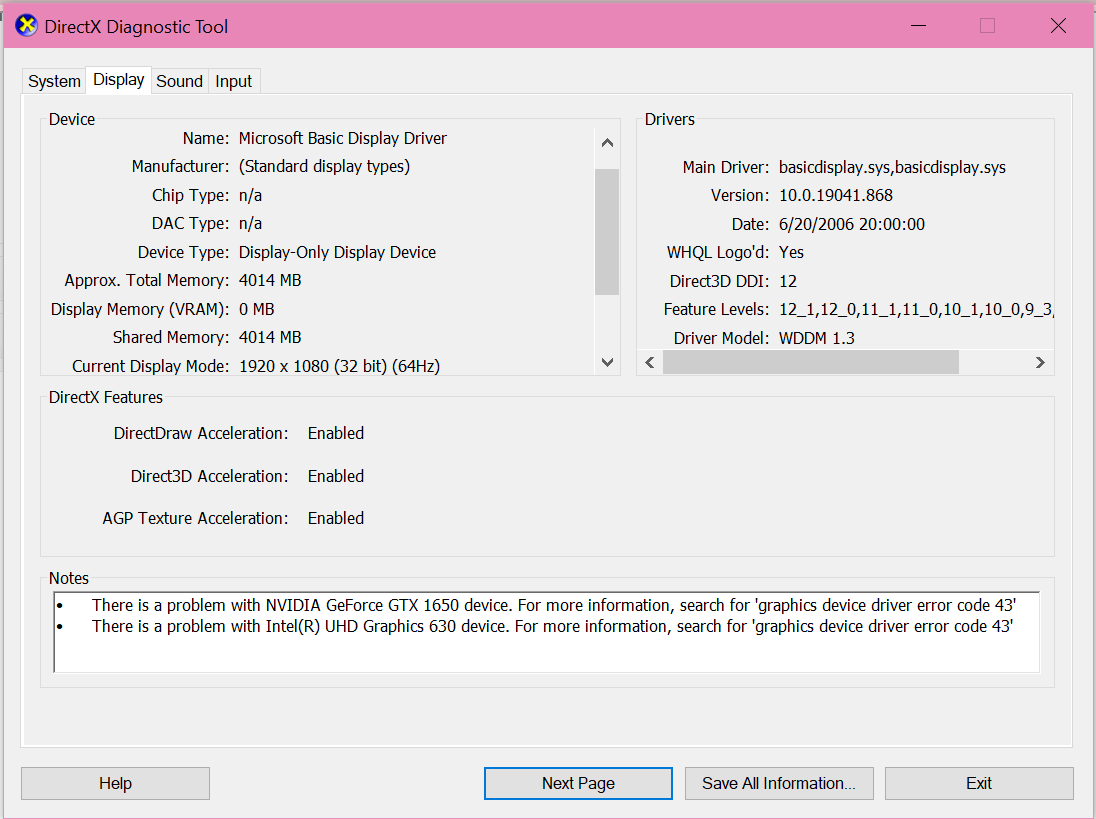Click the Intel(R) UHD Graphics 630 note
The width and height of the screenshot is (1096, 819).
[x=552, y=626]
